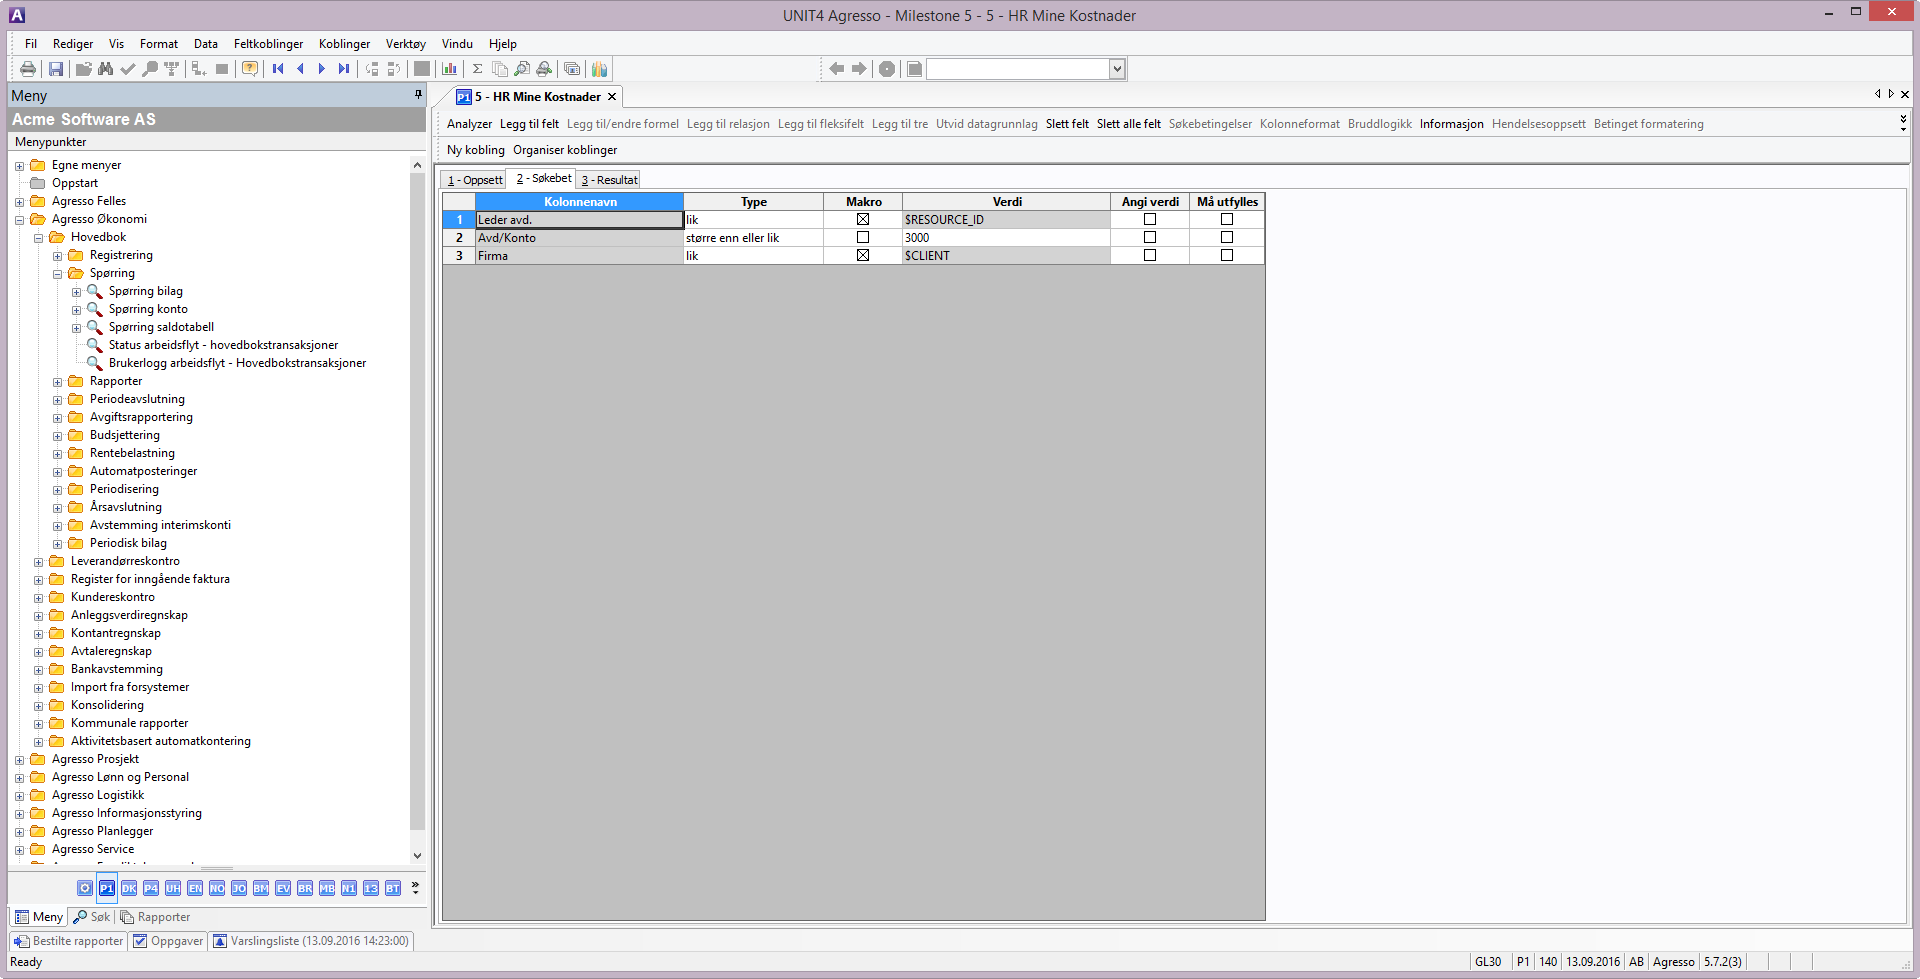Switch to the 3 - Resultat tab
Screen dimensions: 1920x979
point(609,180)
